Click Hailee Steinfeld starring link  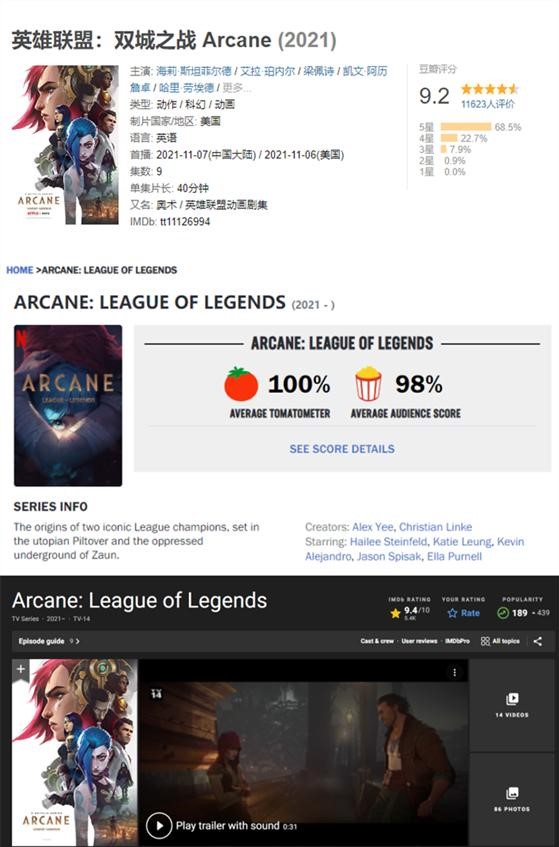coord(388,542)
